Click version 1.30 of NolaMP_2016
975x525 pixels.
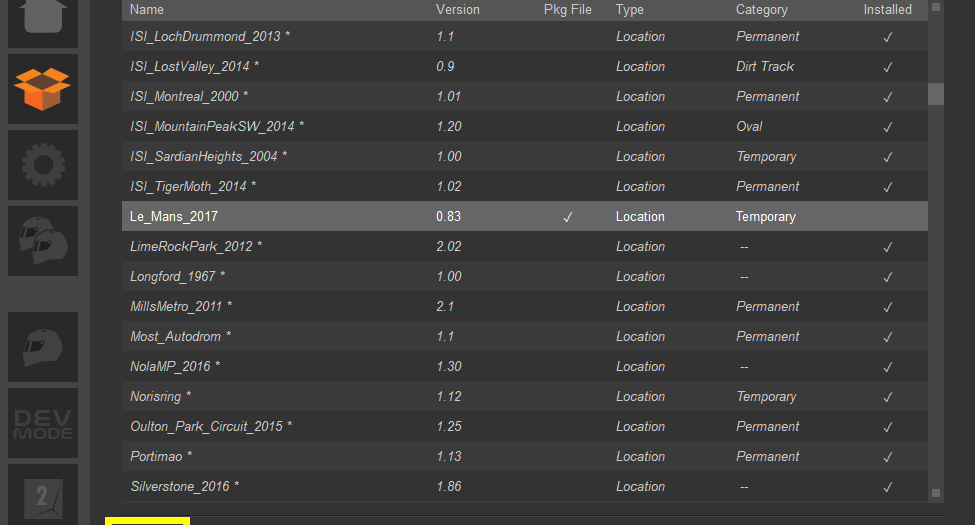click(448, 366)
